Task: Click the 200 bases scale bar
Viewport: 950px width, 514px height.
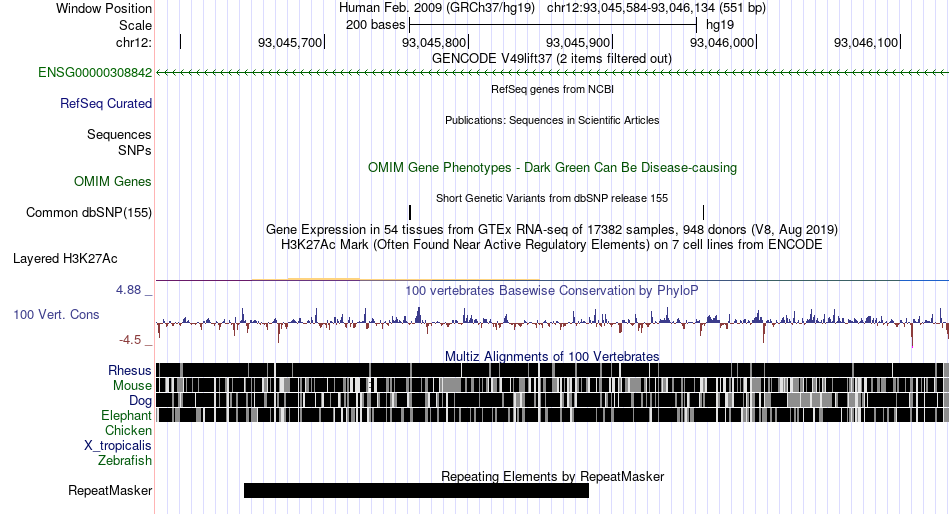Action: tap(553, 25)
